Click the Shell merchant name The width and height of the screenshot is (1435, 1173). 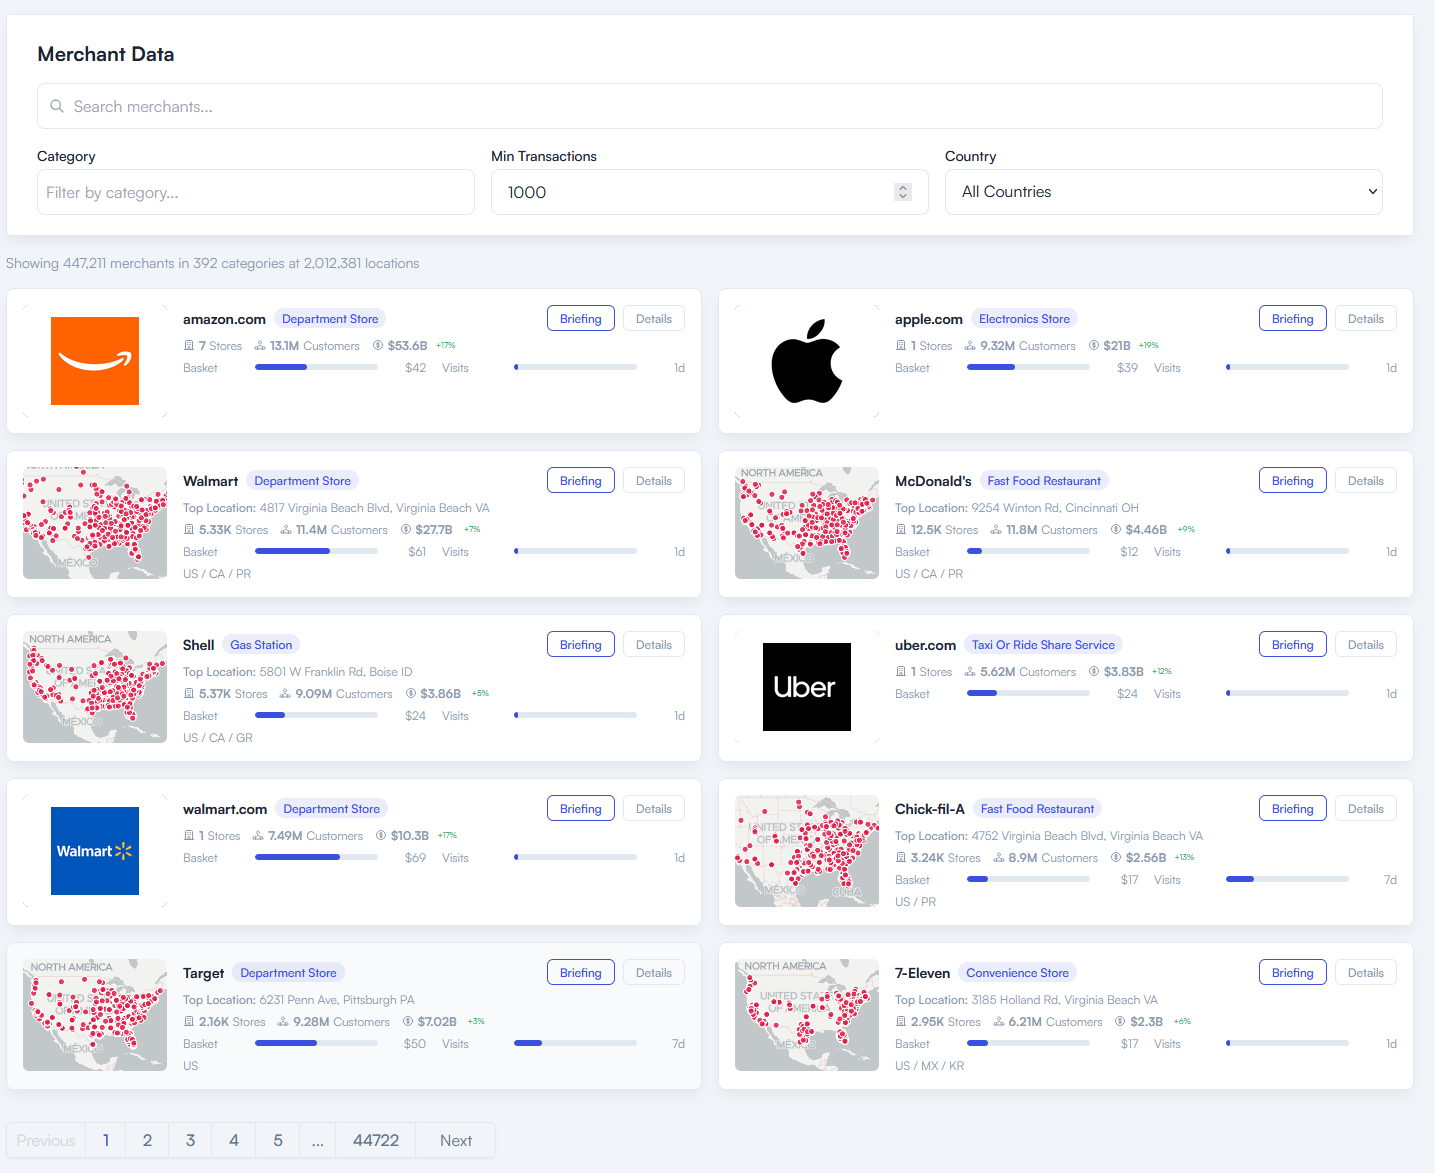tap(199, 645)
